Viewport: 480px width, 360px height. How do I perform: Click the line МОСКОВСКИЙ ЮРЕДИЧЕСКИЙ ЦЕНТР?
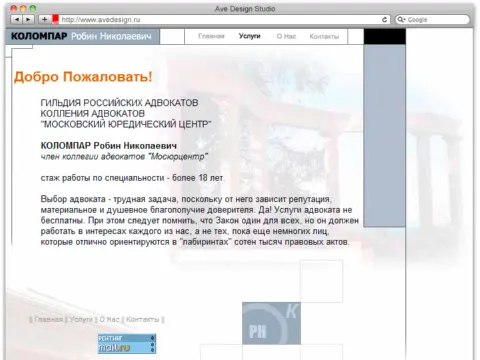(126, 124)
